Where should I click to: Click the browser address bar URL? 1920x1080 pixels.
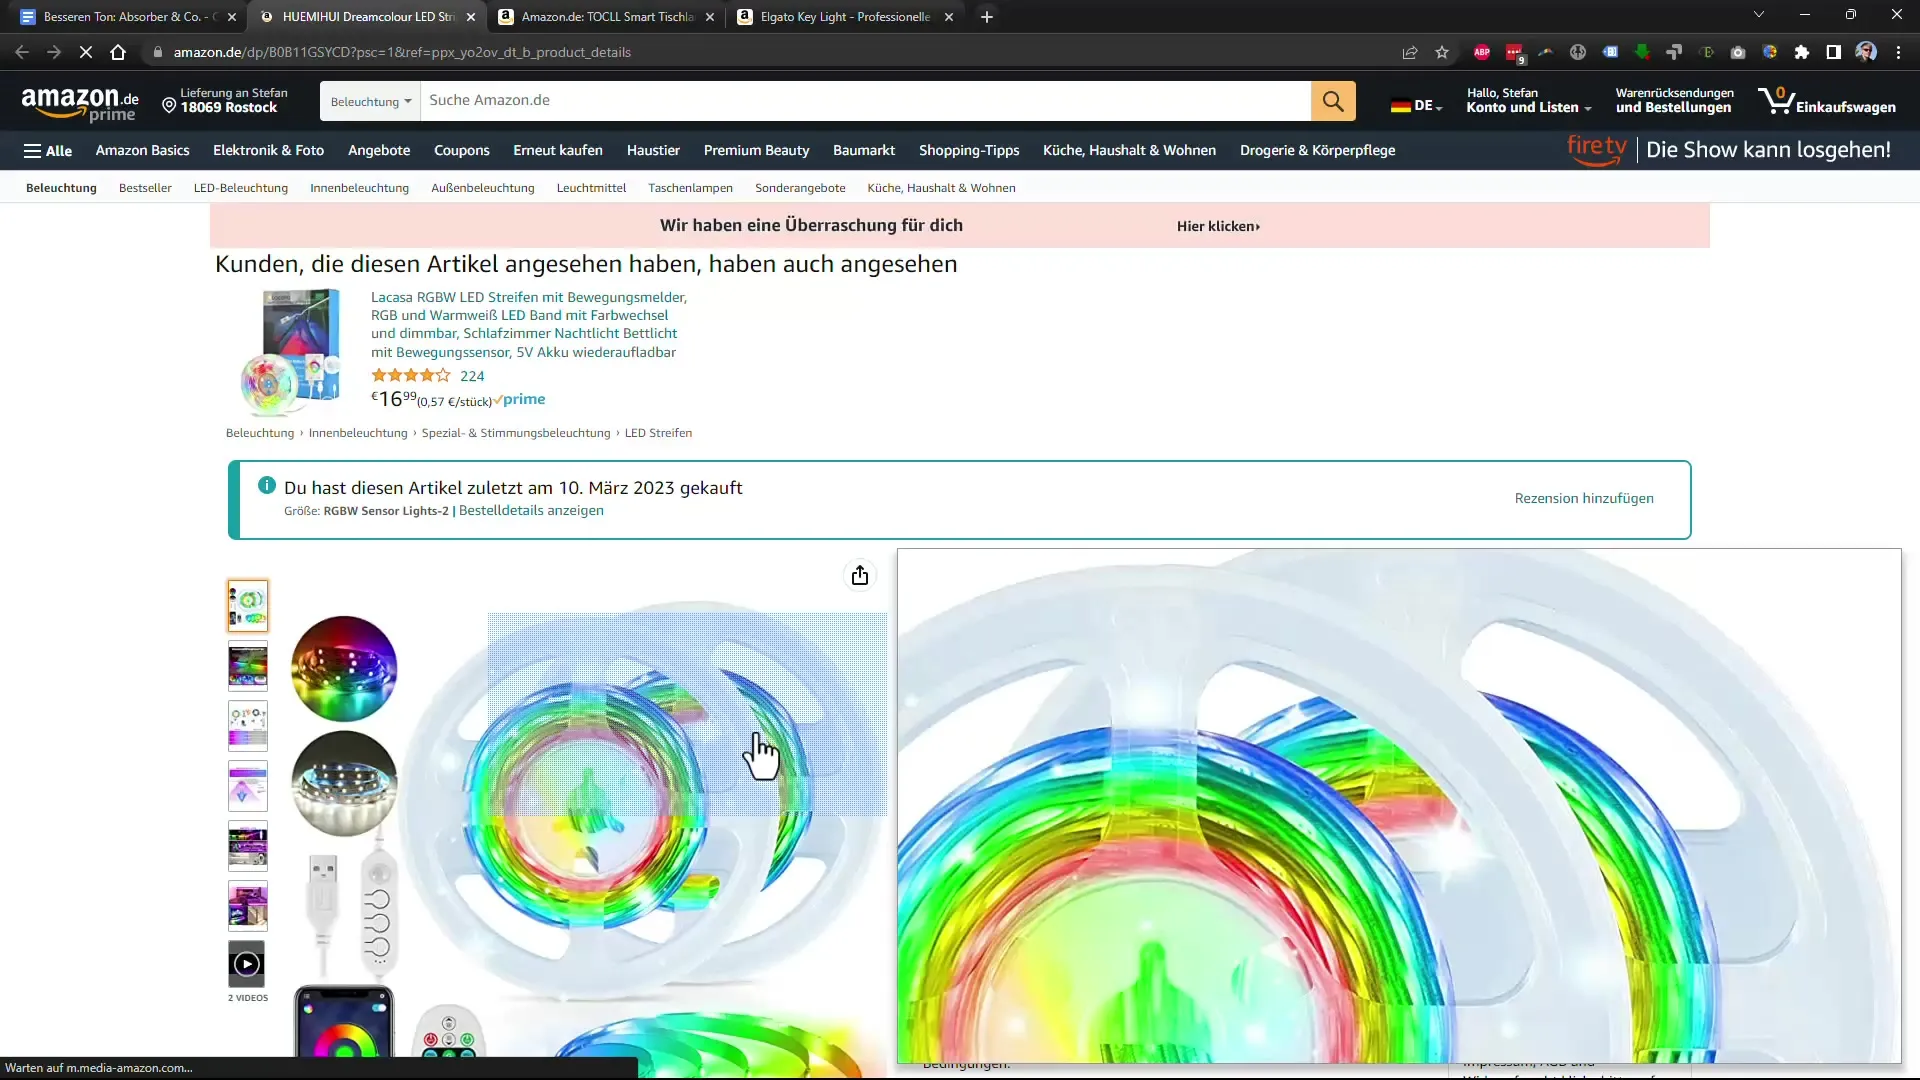[402, 52]
